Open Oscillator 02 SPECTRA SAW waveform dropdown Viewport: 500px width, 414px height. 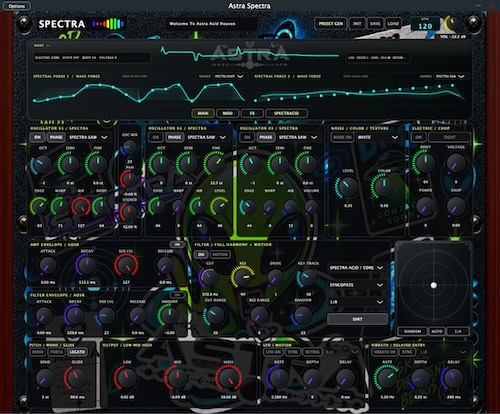(x=206, y=137)
